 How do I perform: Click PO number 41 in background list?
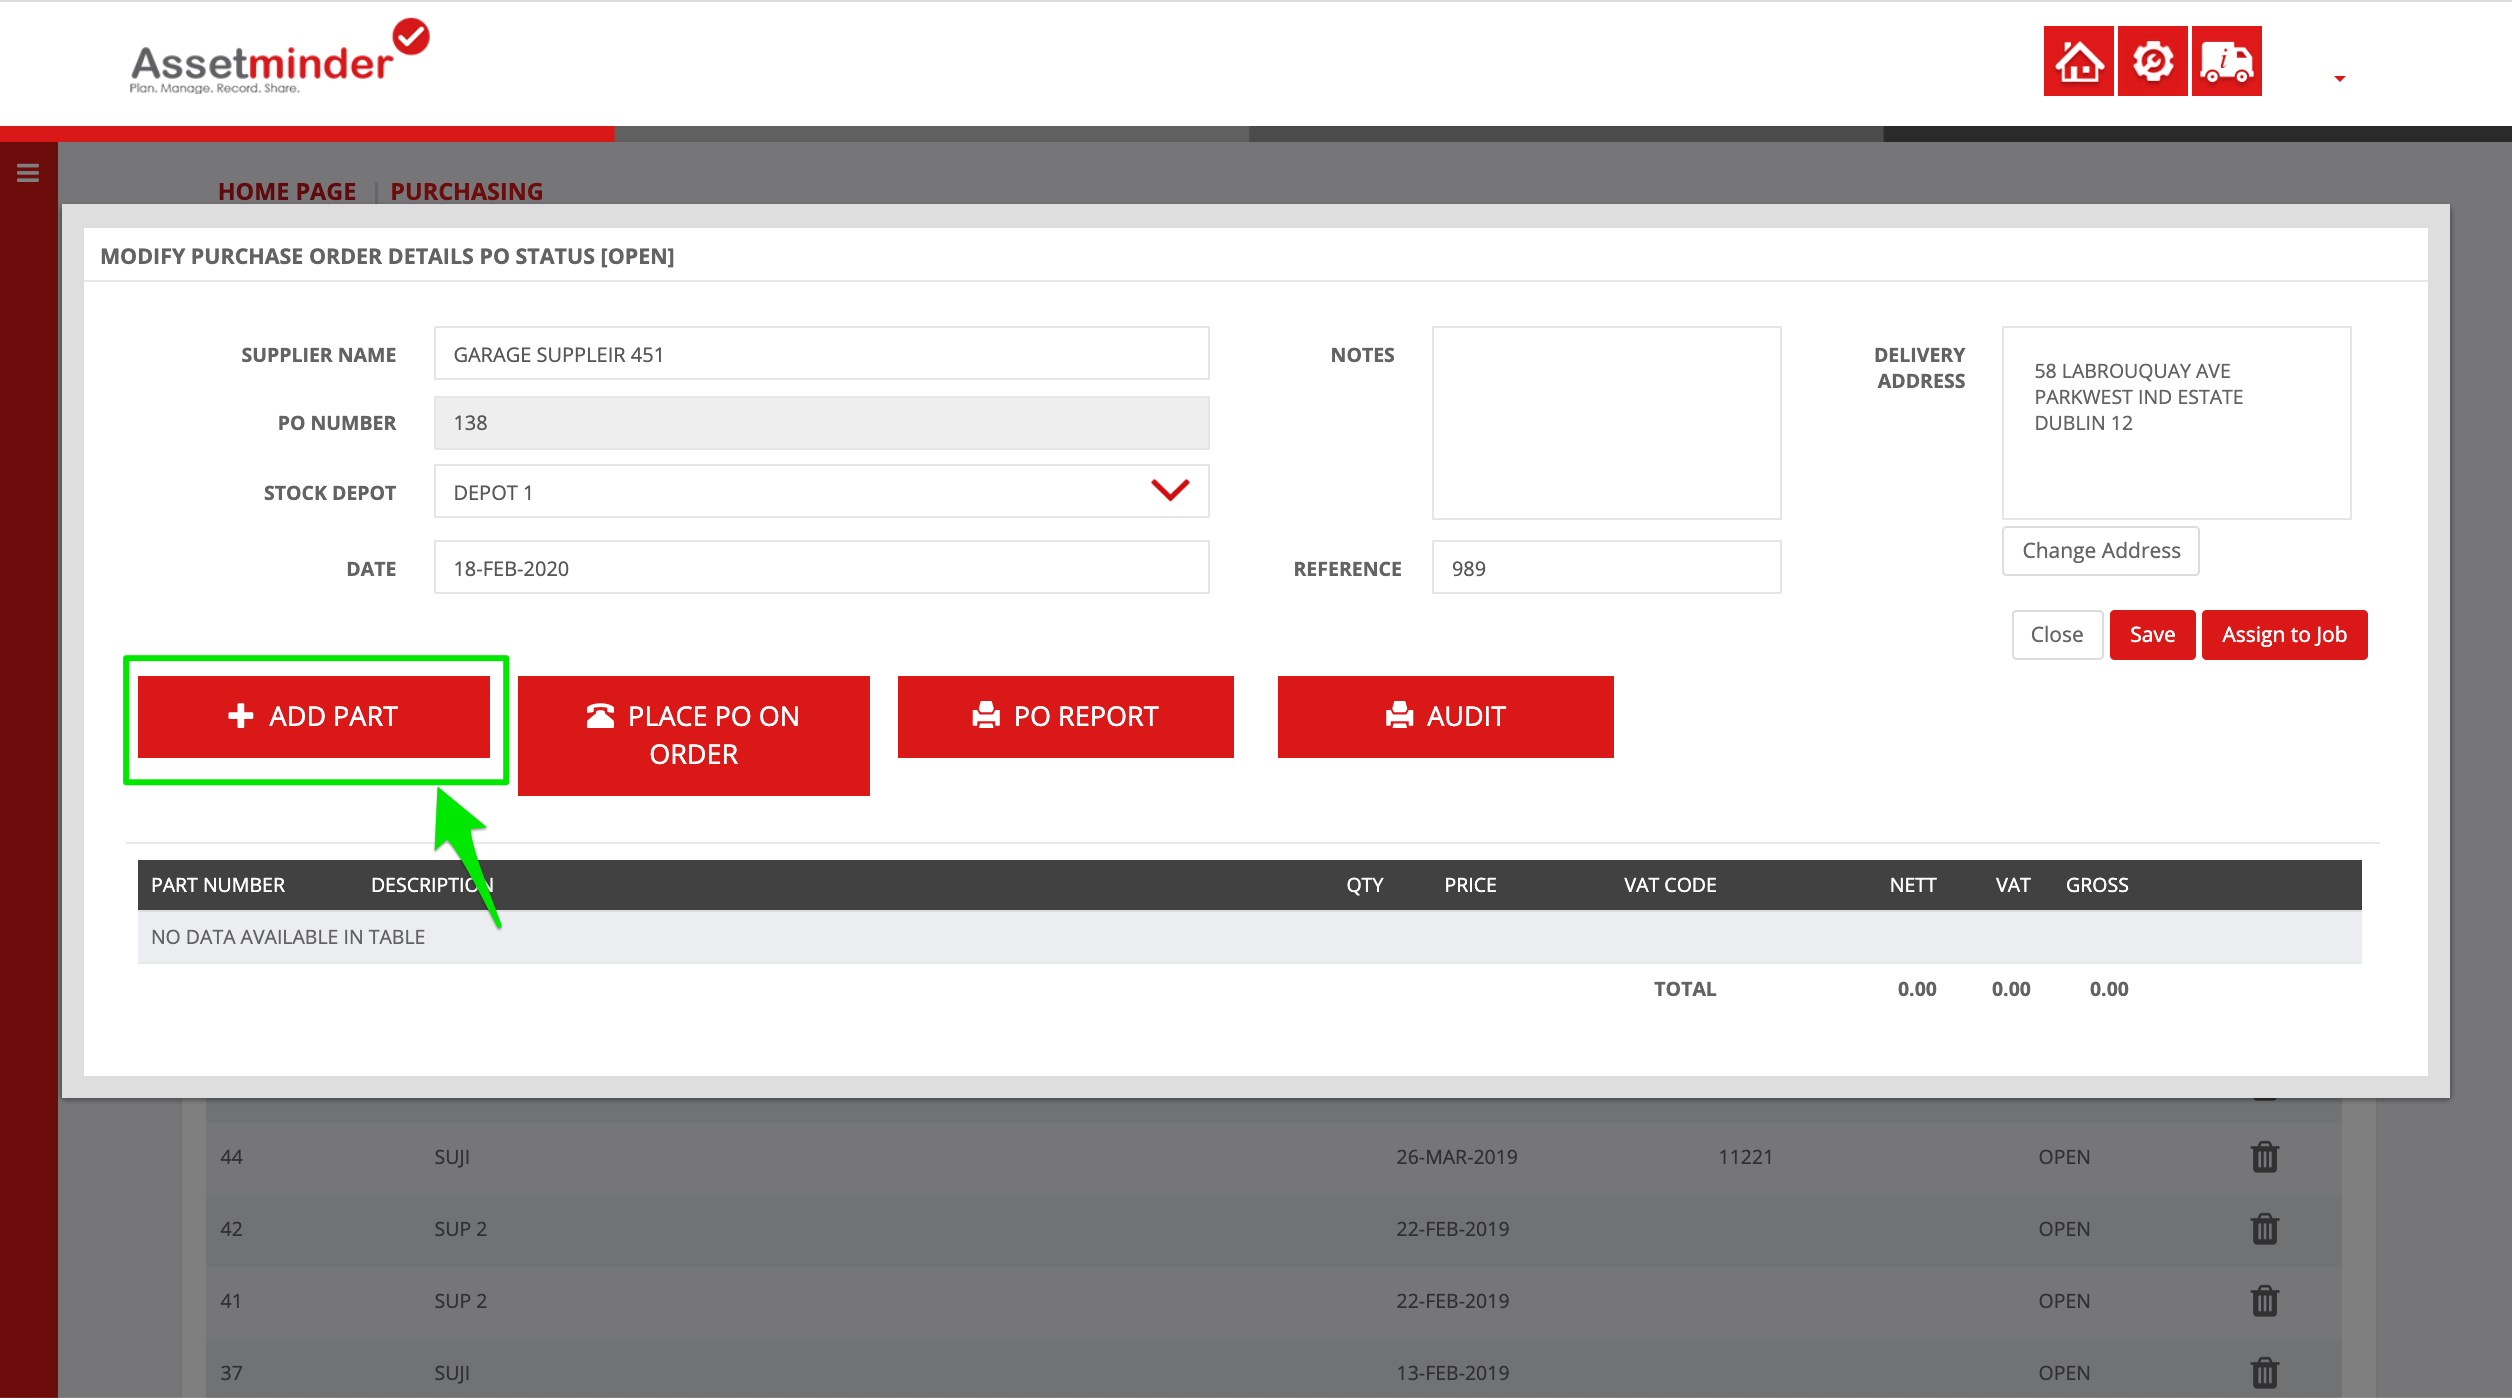(x=231, y=1301)
